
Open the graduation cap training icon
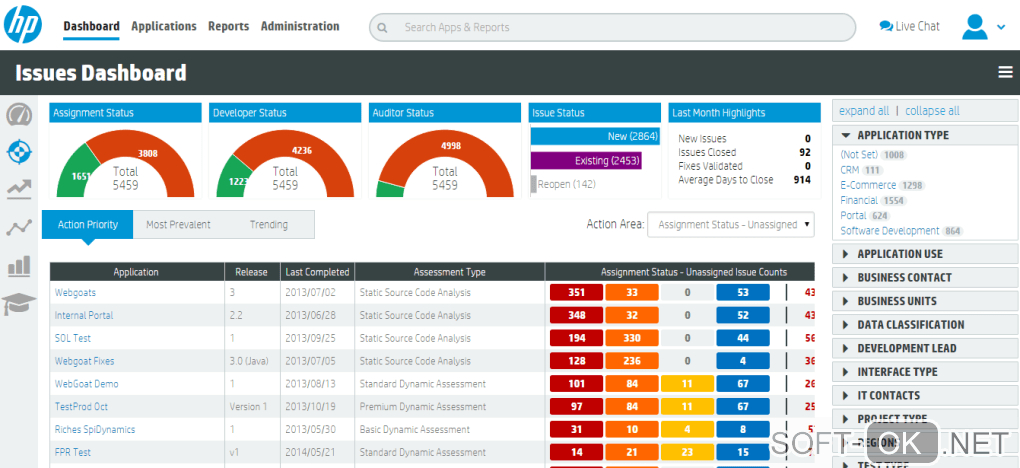tap(19, 303)
